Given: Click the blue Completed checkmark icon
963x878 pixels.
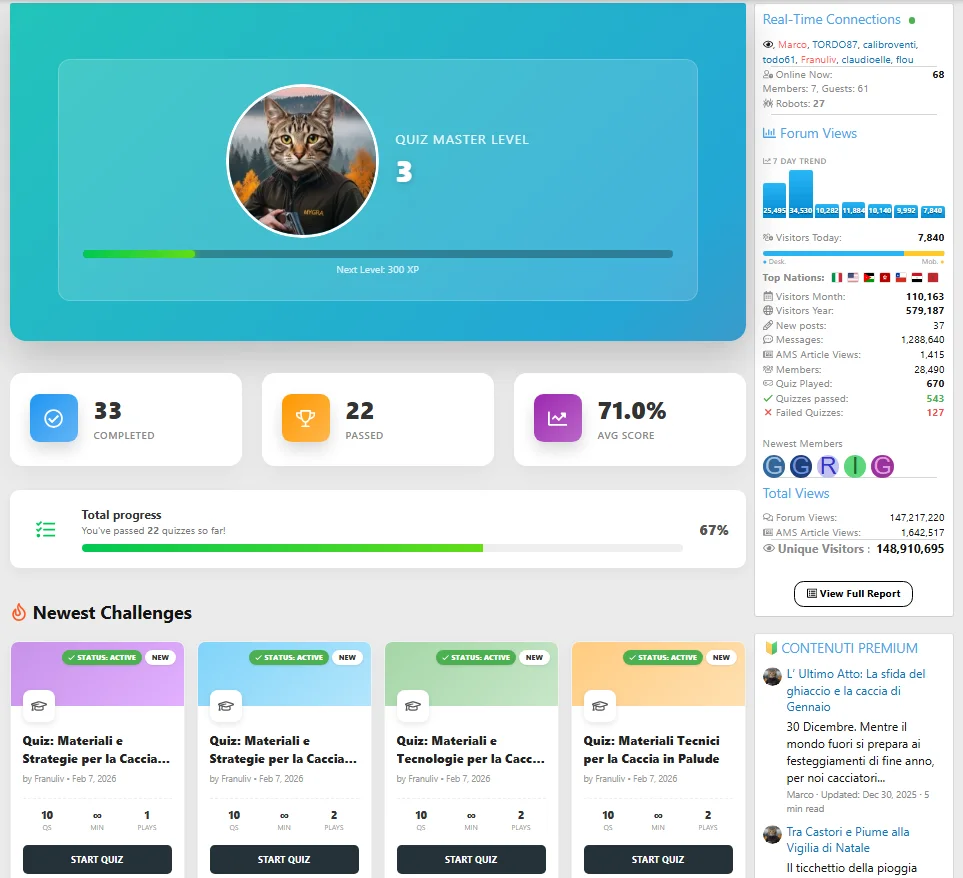Looking at the screenshot, I should click(54, 418).
